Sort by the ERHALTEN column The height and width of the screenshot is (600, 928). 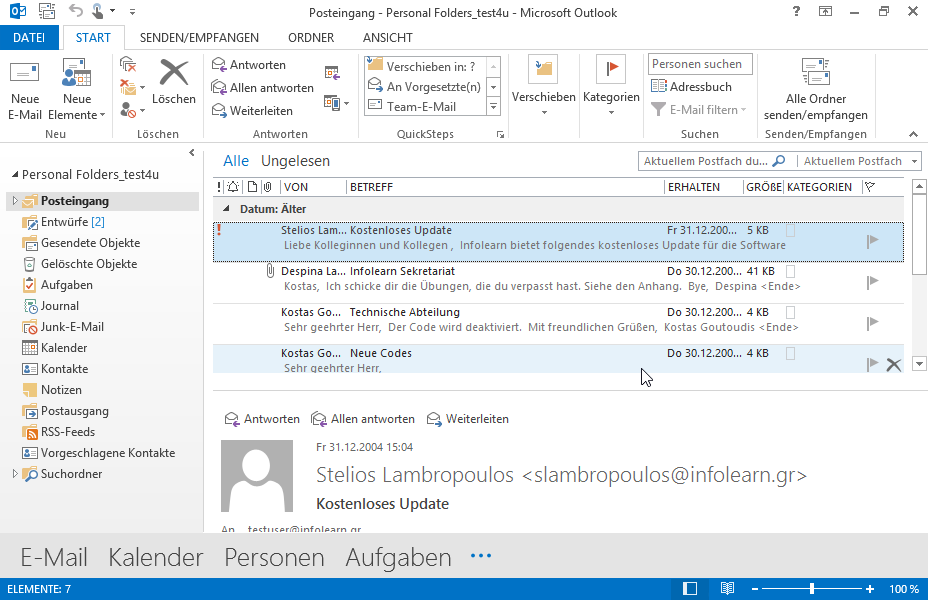point(703,187)
